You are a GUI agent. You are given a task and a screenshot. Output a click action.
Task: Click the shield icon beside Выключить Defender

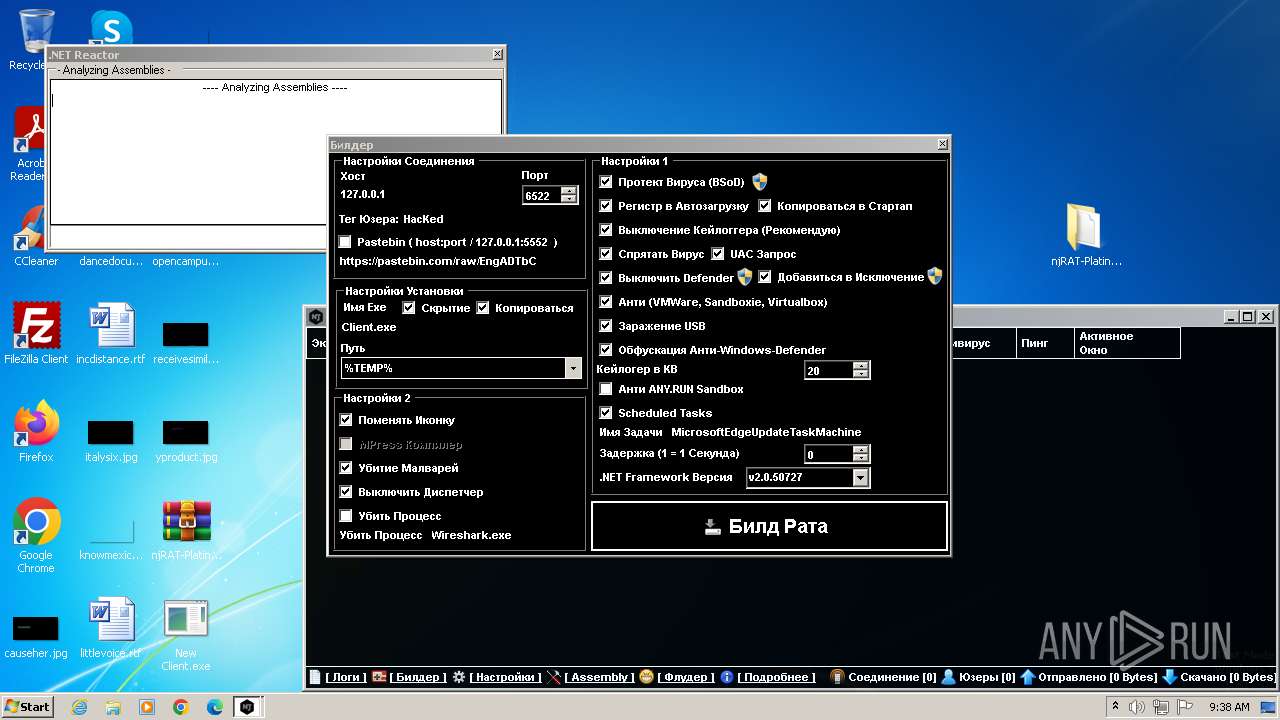coord(745,277)
